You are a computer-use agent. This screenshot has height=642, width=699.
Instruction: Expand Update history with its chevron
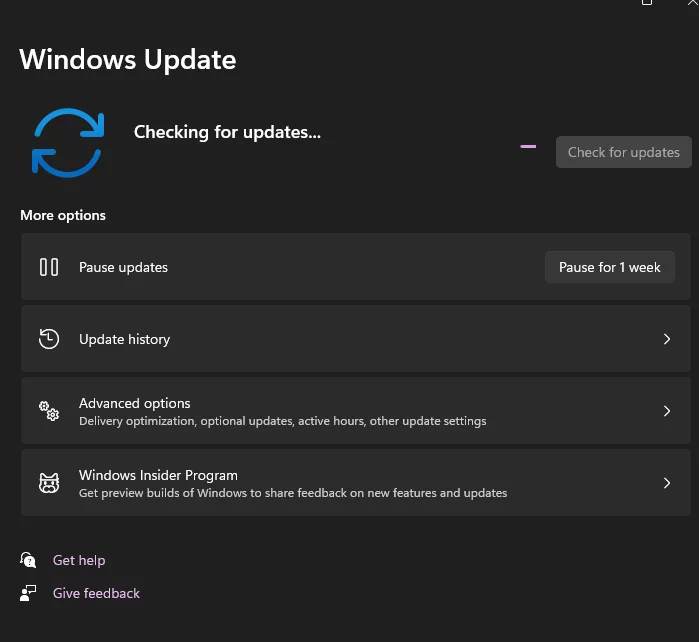667,339
